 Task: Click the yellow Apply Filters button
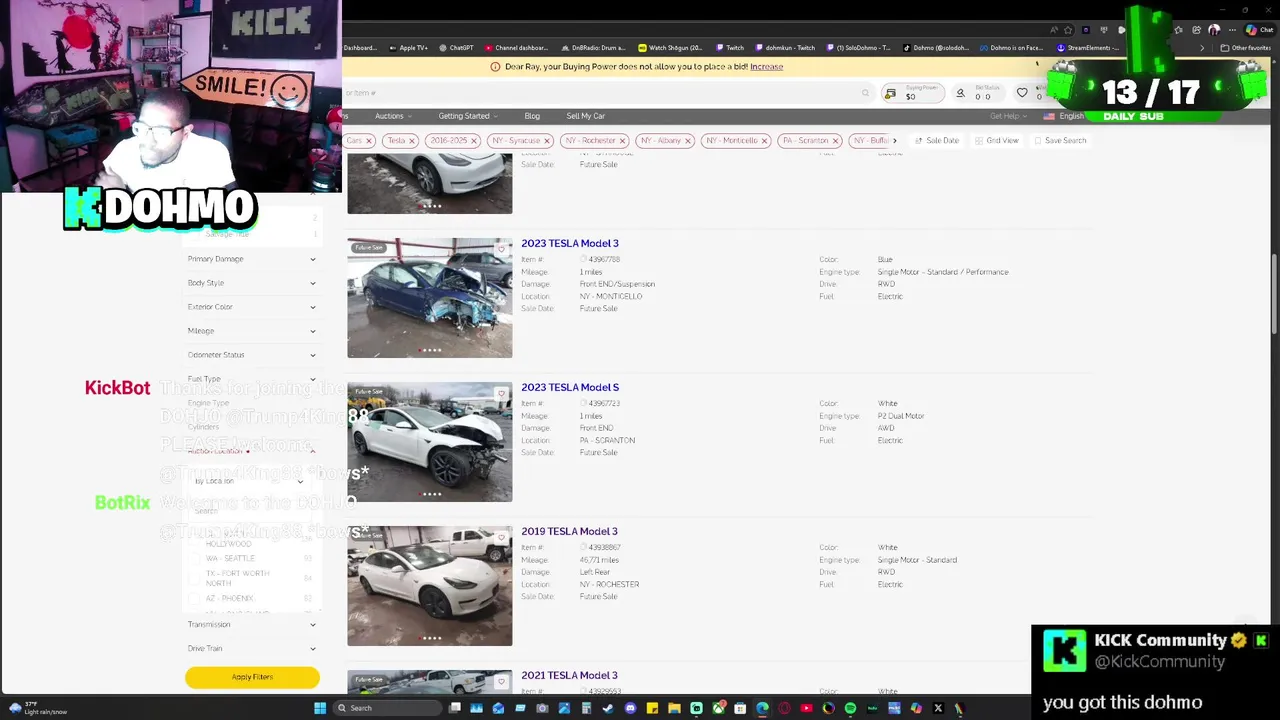pyautogui.click(x=252, y=677)
